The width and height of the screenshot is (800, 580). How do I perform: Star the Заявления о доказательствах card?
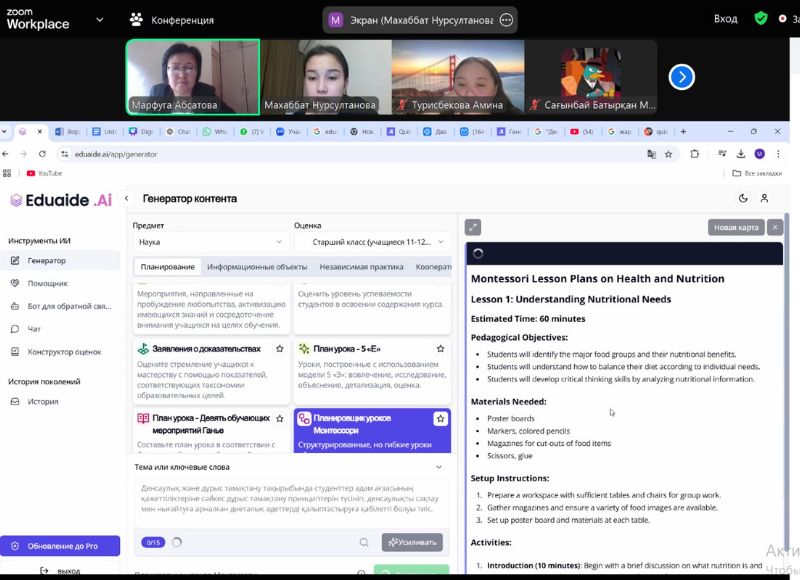coord(280,349)
